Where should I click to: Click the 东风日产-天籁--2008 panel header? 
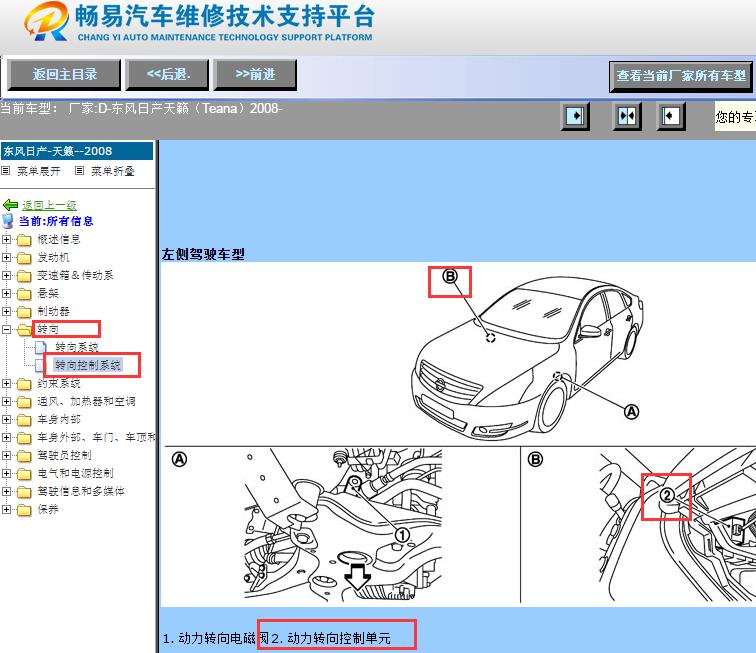(77, 151)
